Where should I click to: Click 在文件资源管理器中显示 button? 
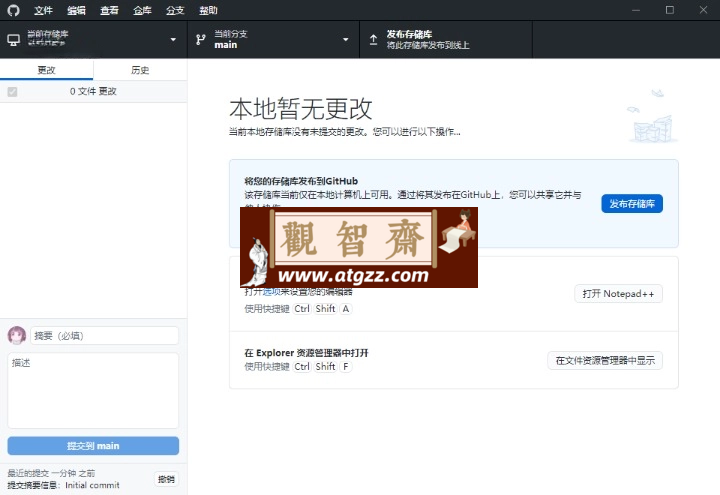(x=605, y=360)
